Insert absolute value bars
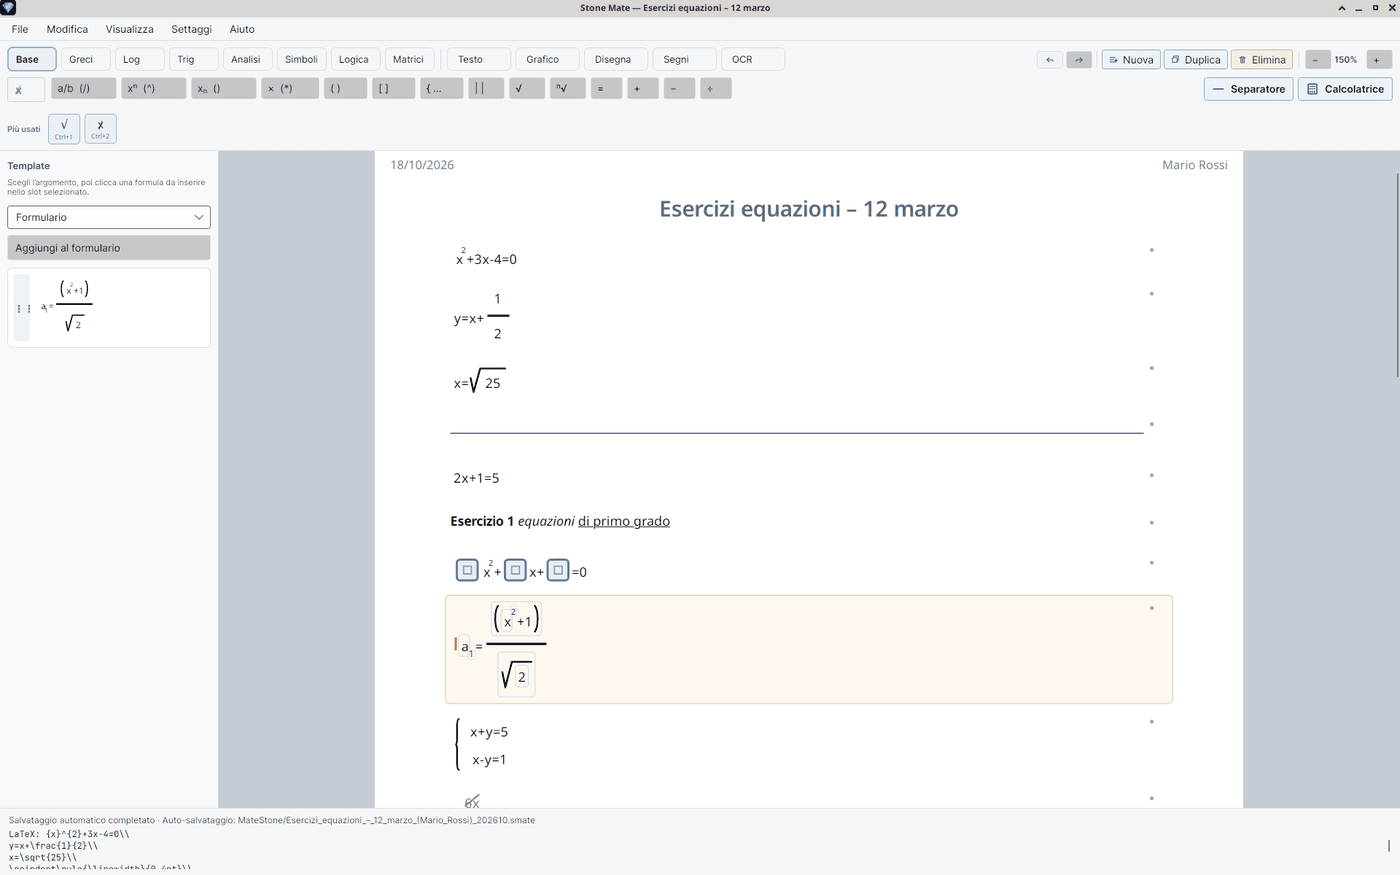 (486, 89)
